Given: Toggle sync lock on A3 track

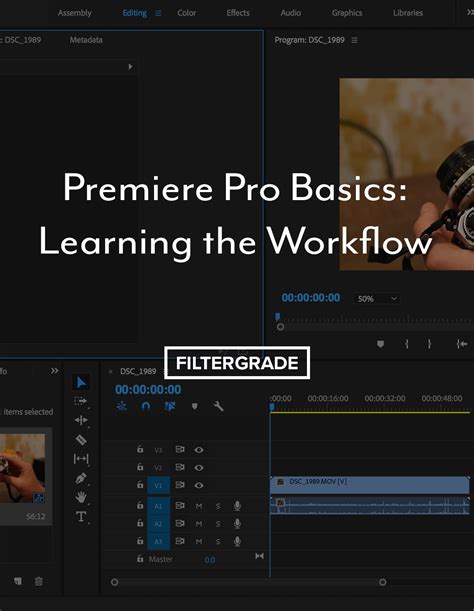Looking at the screenshot, I should click(180, 541).
